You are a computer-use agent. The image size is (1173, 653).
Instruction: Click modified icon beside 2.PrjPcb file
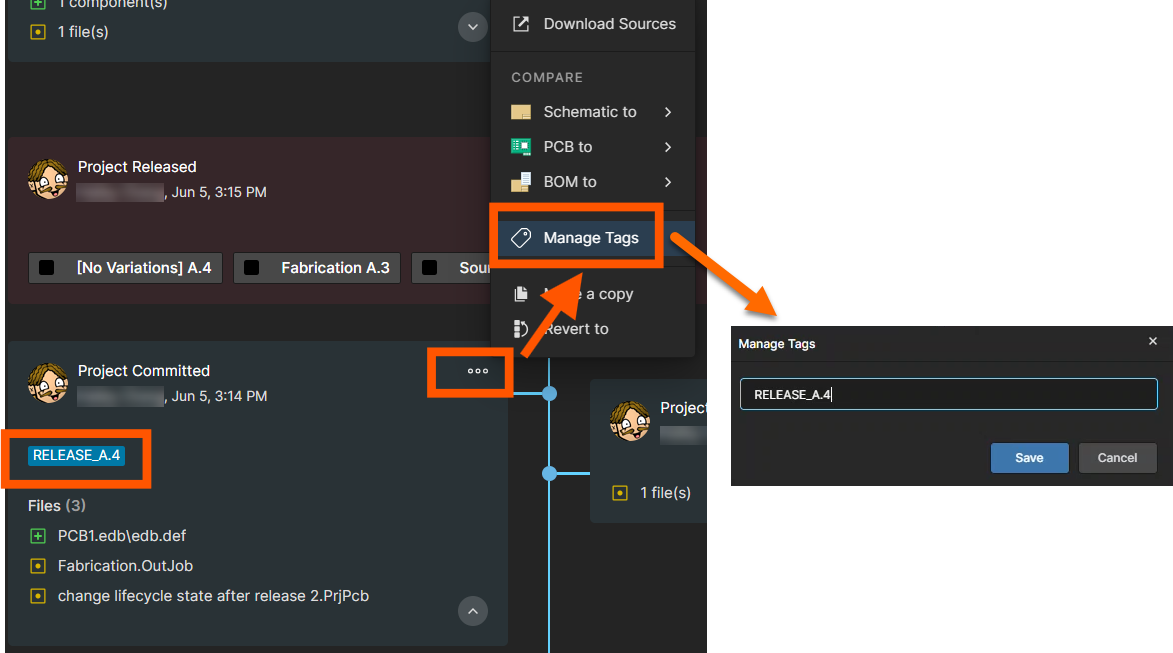(37, 596)
